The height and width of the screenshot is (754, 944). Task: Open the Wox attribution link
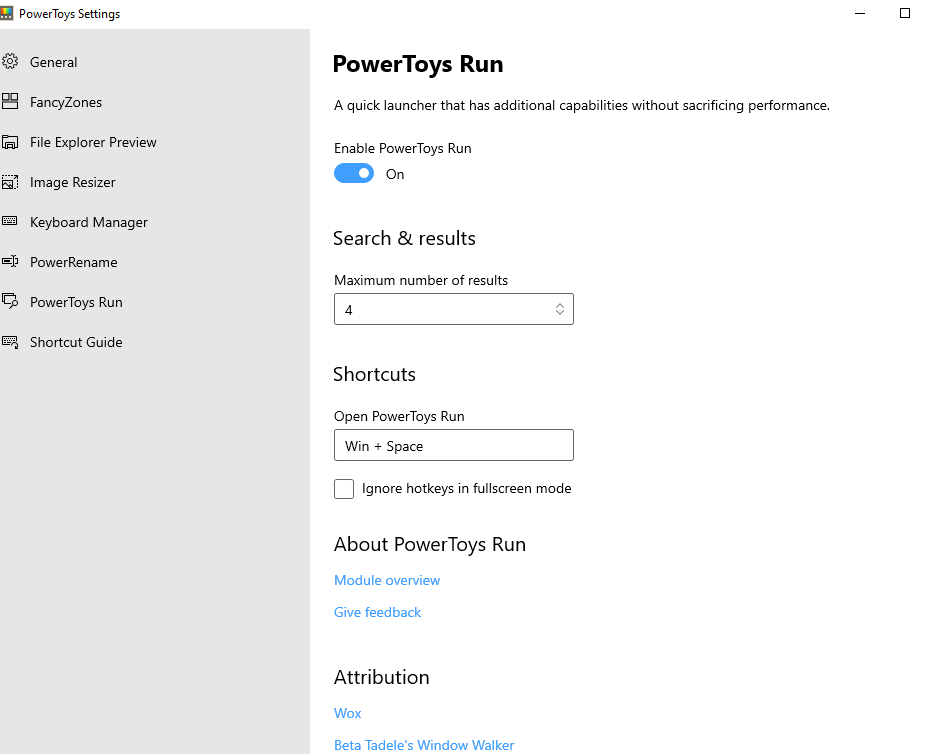click(x=347, y=713)
